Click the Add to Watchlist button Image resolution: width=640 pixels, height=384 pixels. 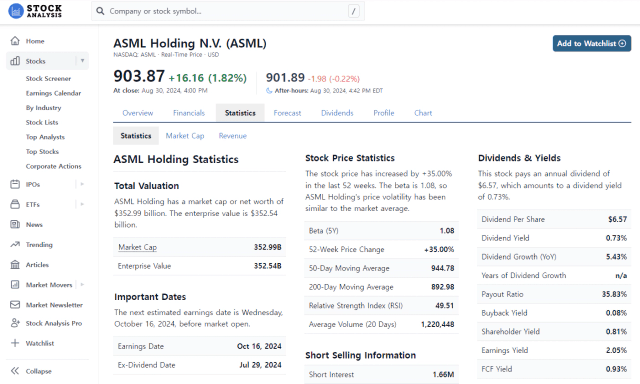(592, 43)
